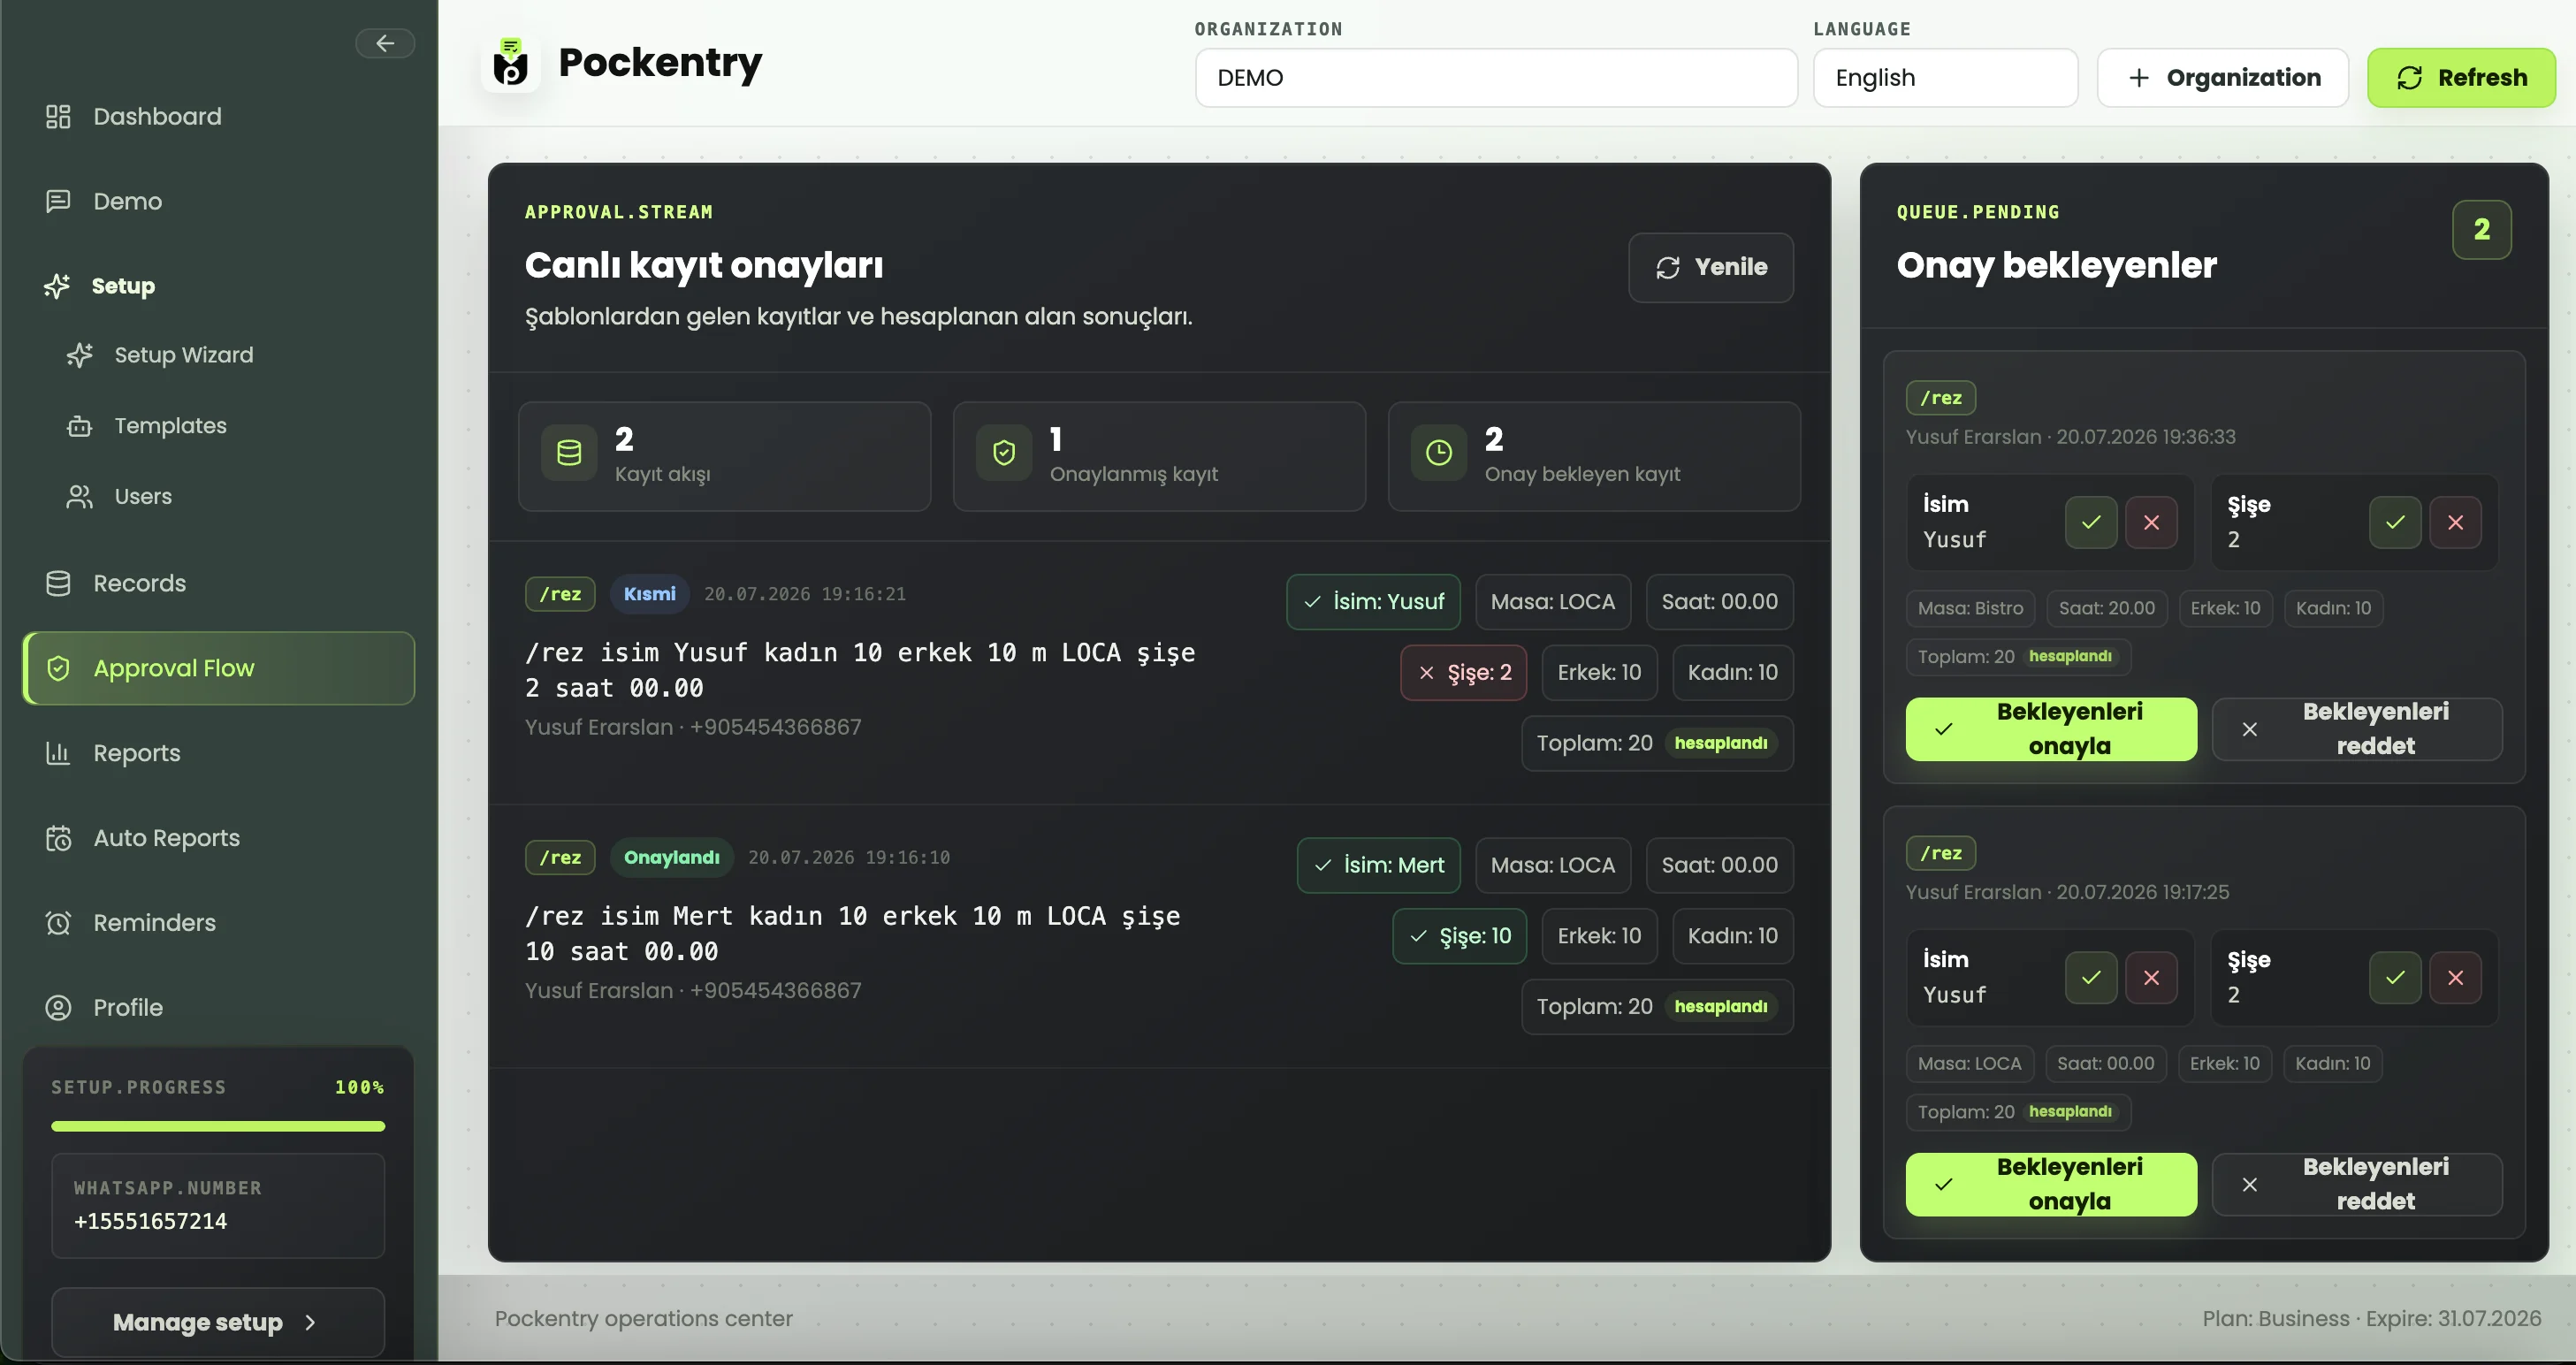Open the Organization dropdown showing DEMO
This screenshot has width=2576, height=1365.
pyautogui.click(x=1496, y=78)
